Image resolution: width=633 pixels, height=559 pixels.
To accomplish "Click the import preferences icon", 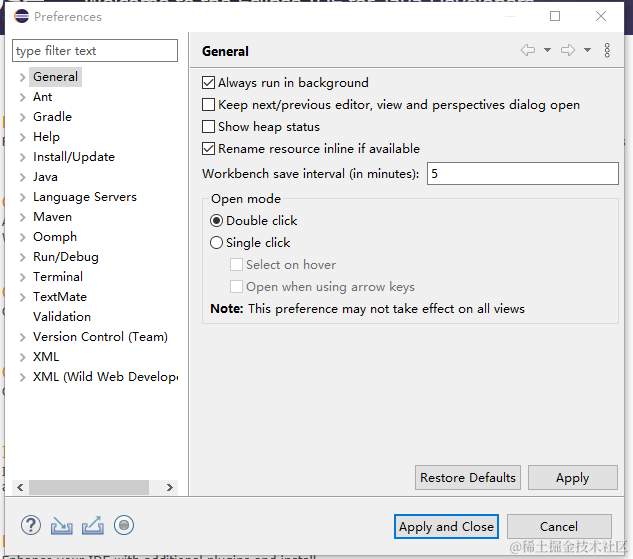I will pyautogui.click(x=62, y=525).
